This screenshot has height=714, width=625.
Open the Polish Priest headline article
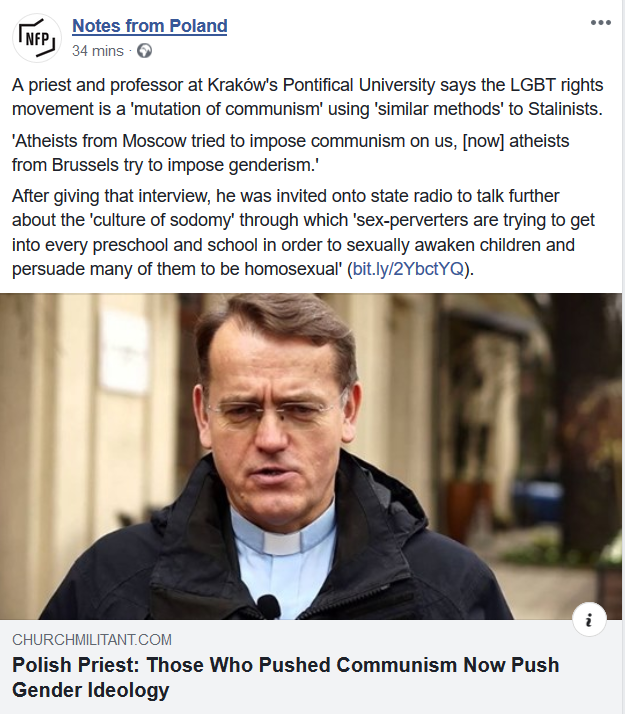tap(285, 677)
